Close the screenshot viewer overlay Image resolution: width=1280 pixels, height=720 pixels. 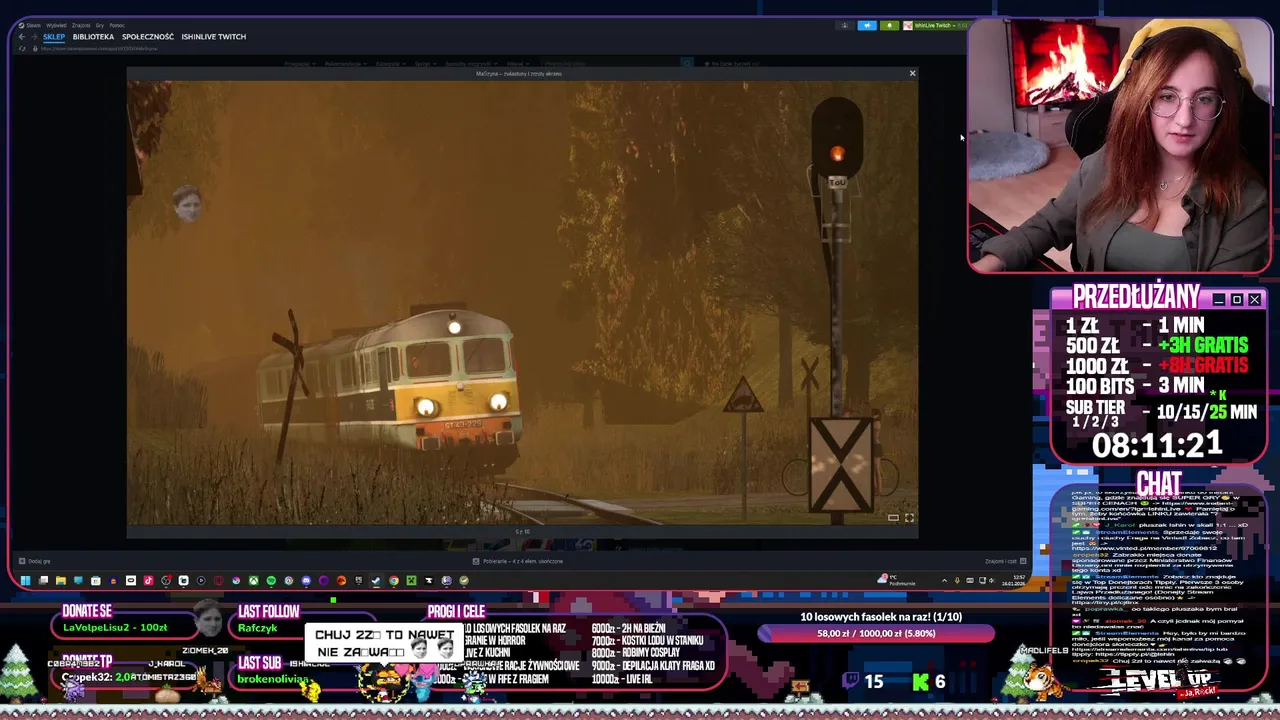tap(912, 73)
